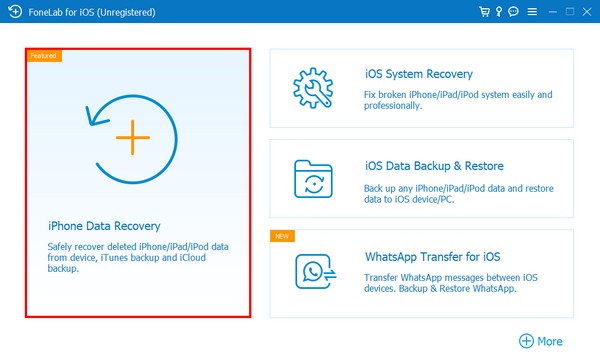This screenshot has width=600, height=364.
Task: Click 'Transfer WhatsApp messages between iOS' description
Action: click(451, 283)
